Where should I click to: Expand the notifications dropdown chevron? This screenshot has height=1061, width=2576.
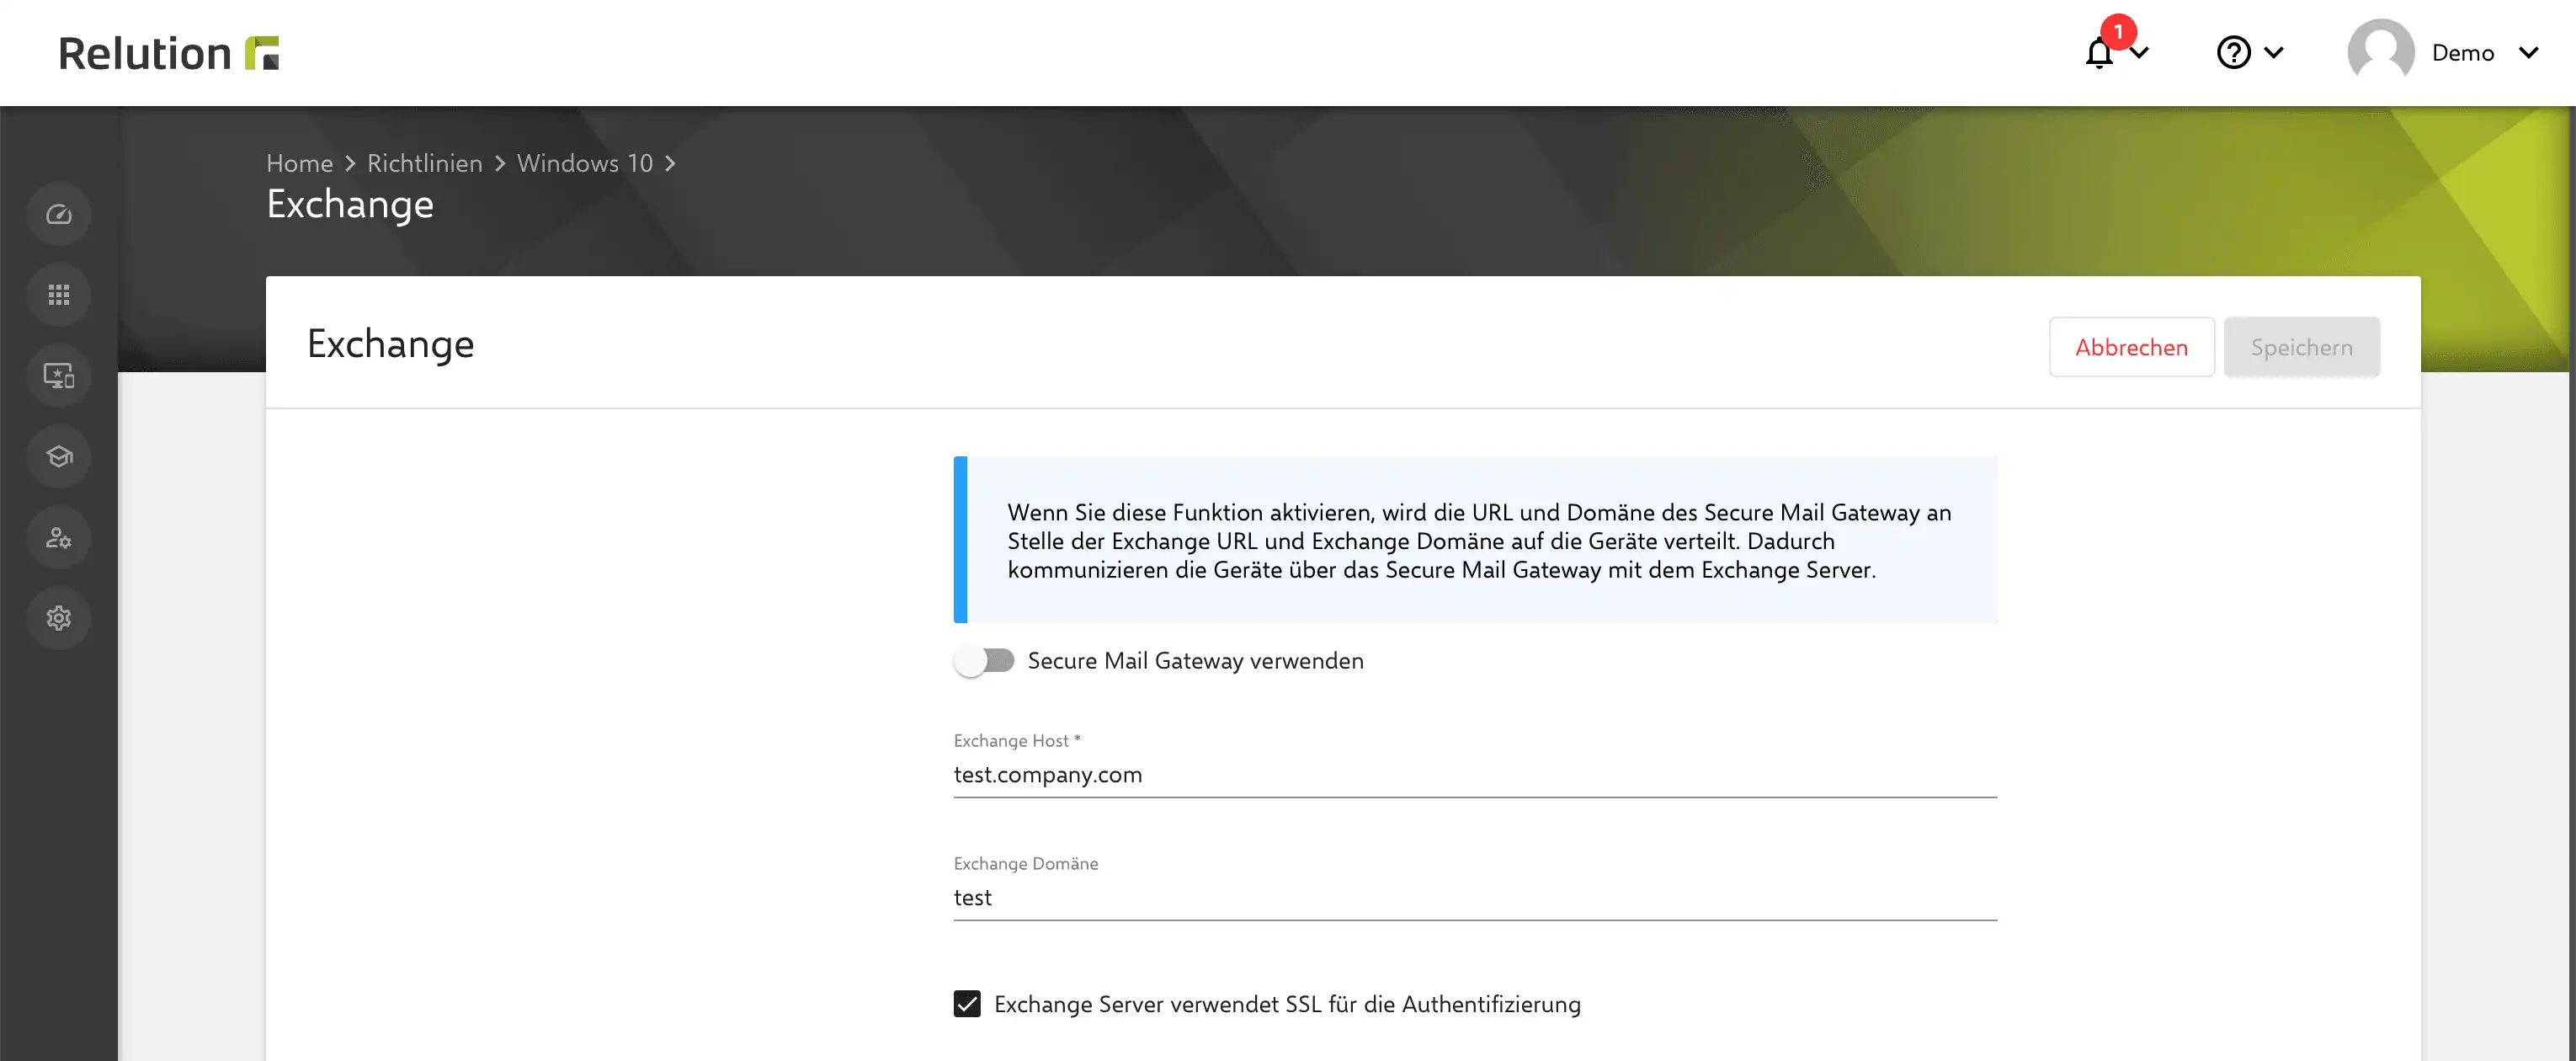(2139, 53)
